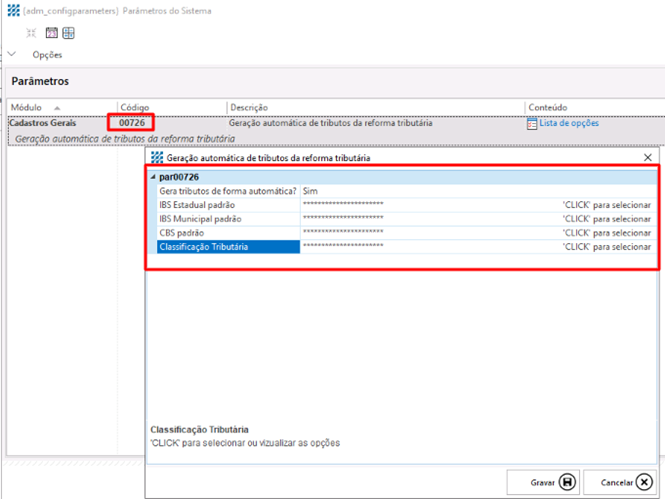Click the list icon beside Lista de opções
Screen dimensions: 665x499
click(x=532, y=123)
